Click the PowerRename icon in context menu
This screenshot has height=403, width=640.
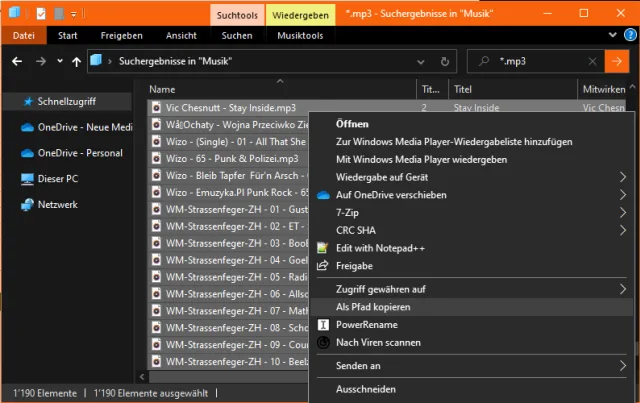click(x=323, y=325)
